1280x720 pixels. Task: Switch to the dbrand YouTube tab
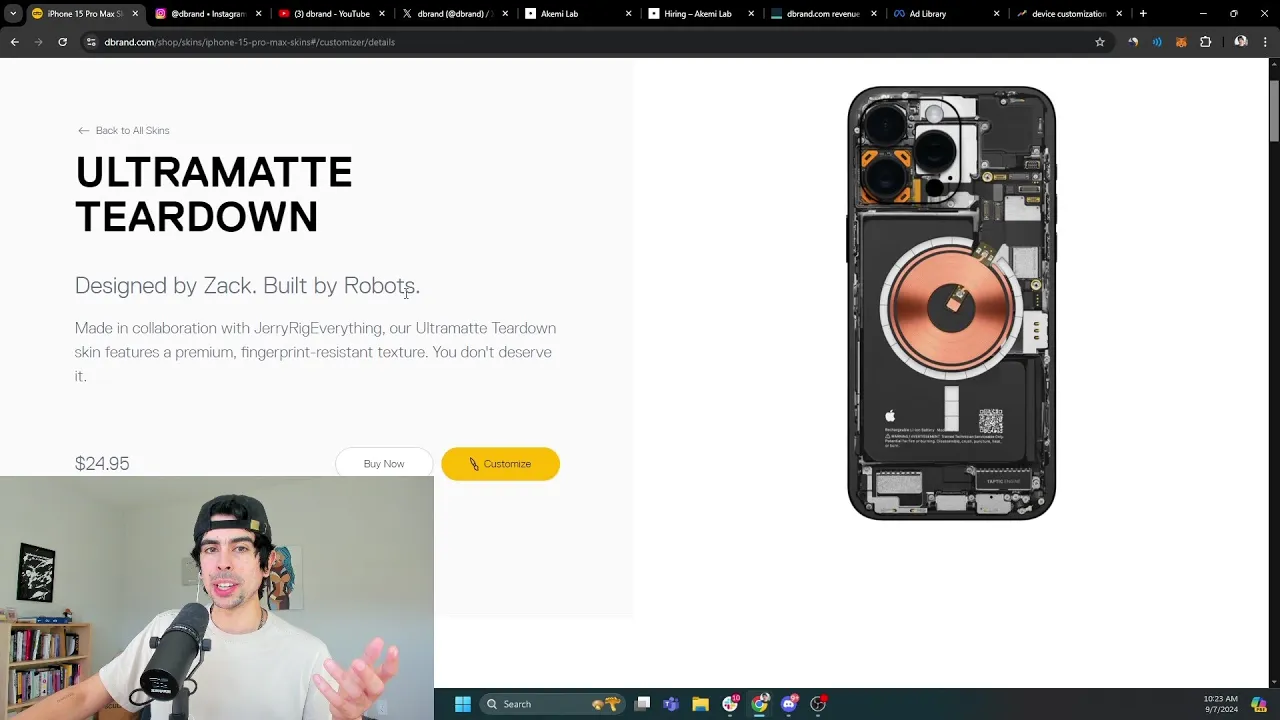click(x=331, y=14)
